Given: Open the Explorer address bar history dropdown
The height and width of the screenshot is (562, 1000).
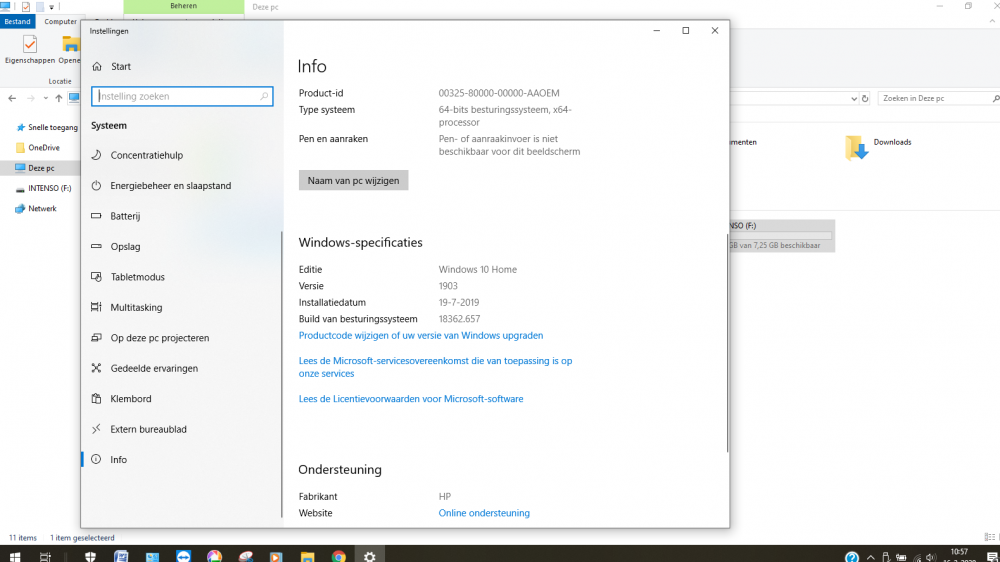Looking at the screenshot, I should (x=853, y=98).
